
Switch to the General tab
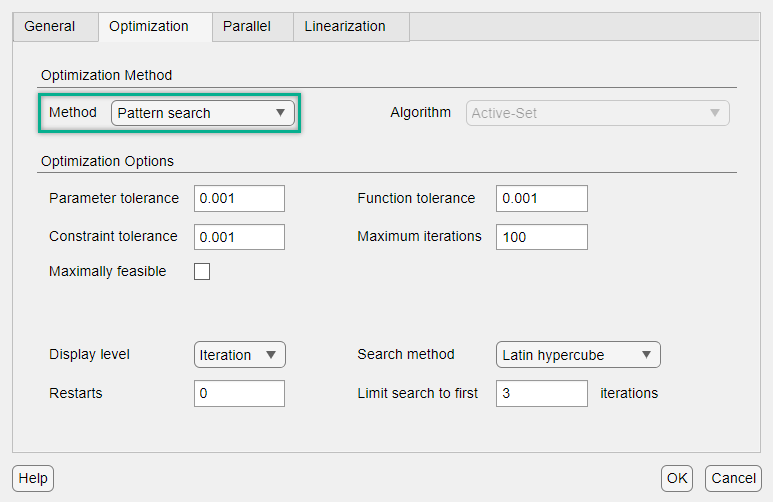pyautogui.click(x=50, y=27)
